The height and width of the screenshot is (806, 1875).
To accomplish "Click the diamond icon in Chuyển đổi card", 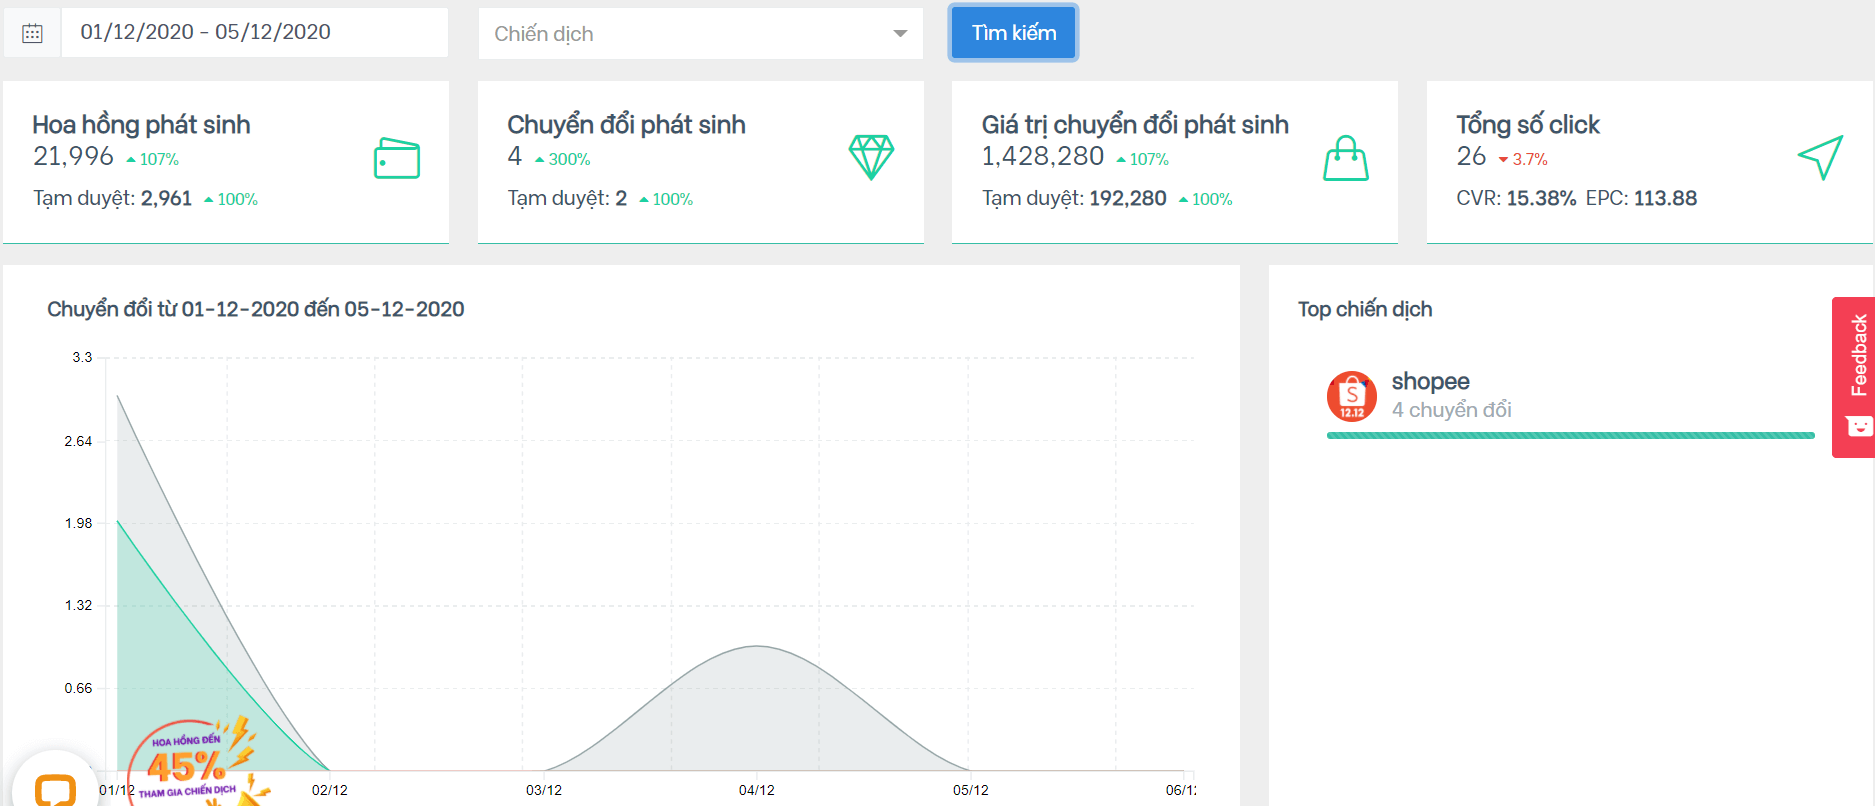I will (871, 157).
